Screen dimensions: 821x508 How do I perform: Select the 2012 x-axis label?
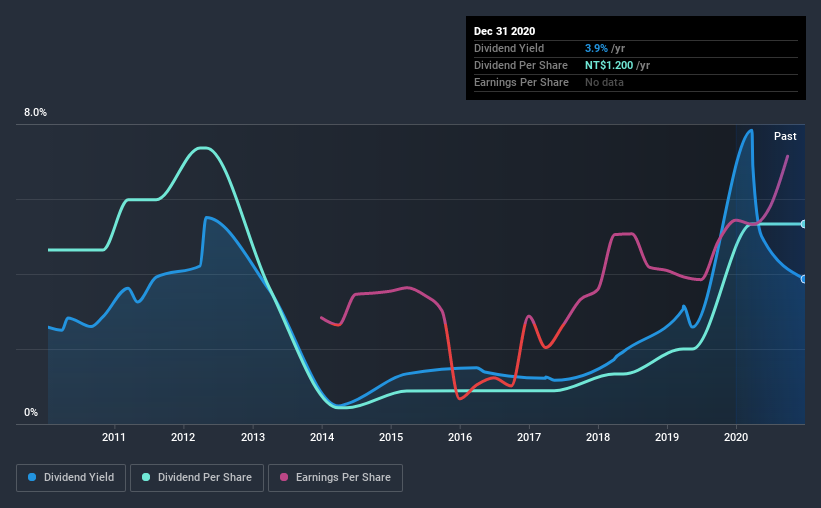click(x=183, y=437)
